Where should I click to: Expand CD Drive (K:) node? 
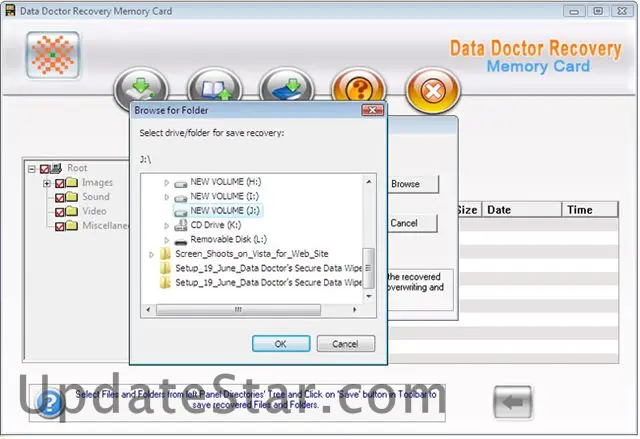[167, 225]
